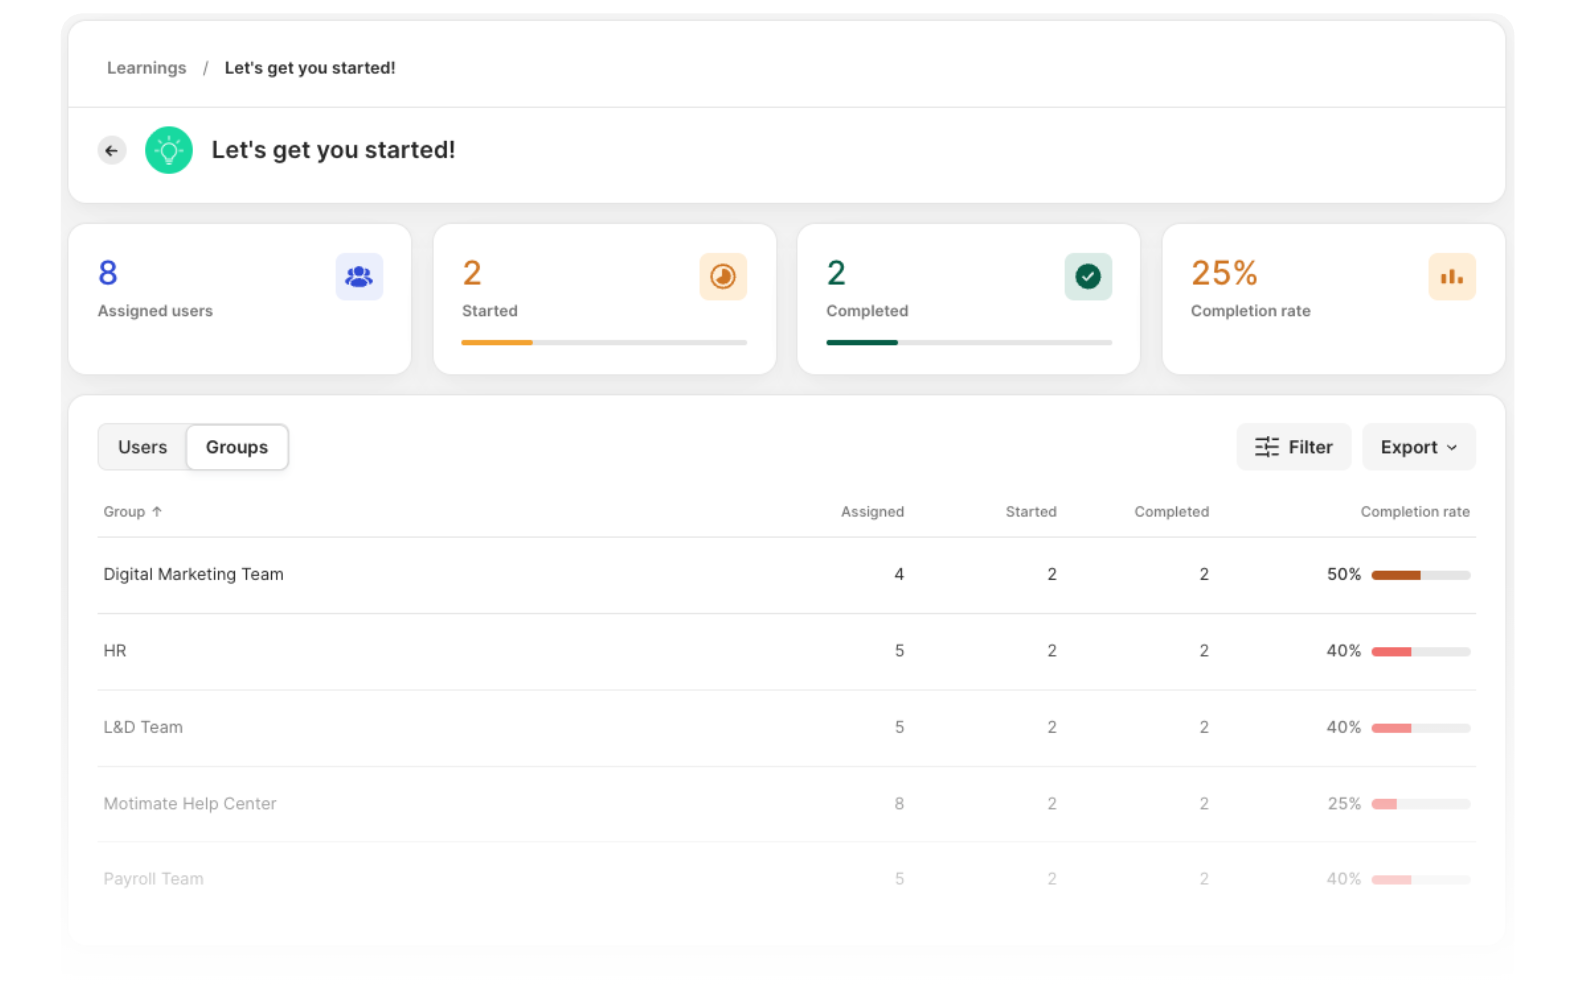This screenshot has height=1007, width=1577.
Task: Go to Learnings breadcrumb link
Action: pyautogui.click(x=146, y=68)
